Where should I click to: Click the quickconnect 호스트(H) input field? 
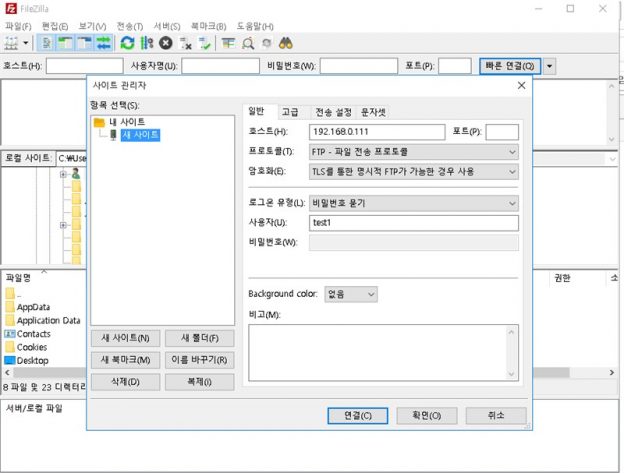[x=84, y=66]
